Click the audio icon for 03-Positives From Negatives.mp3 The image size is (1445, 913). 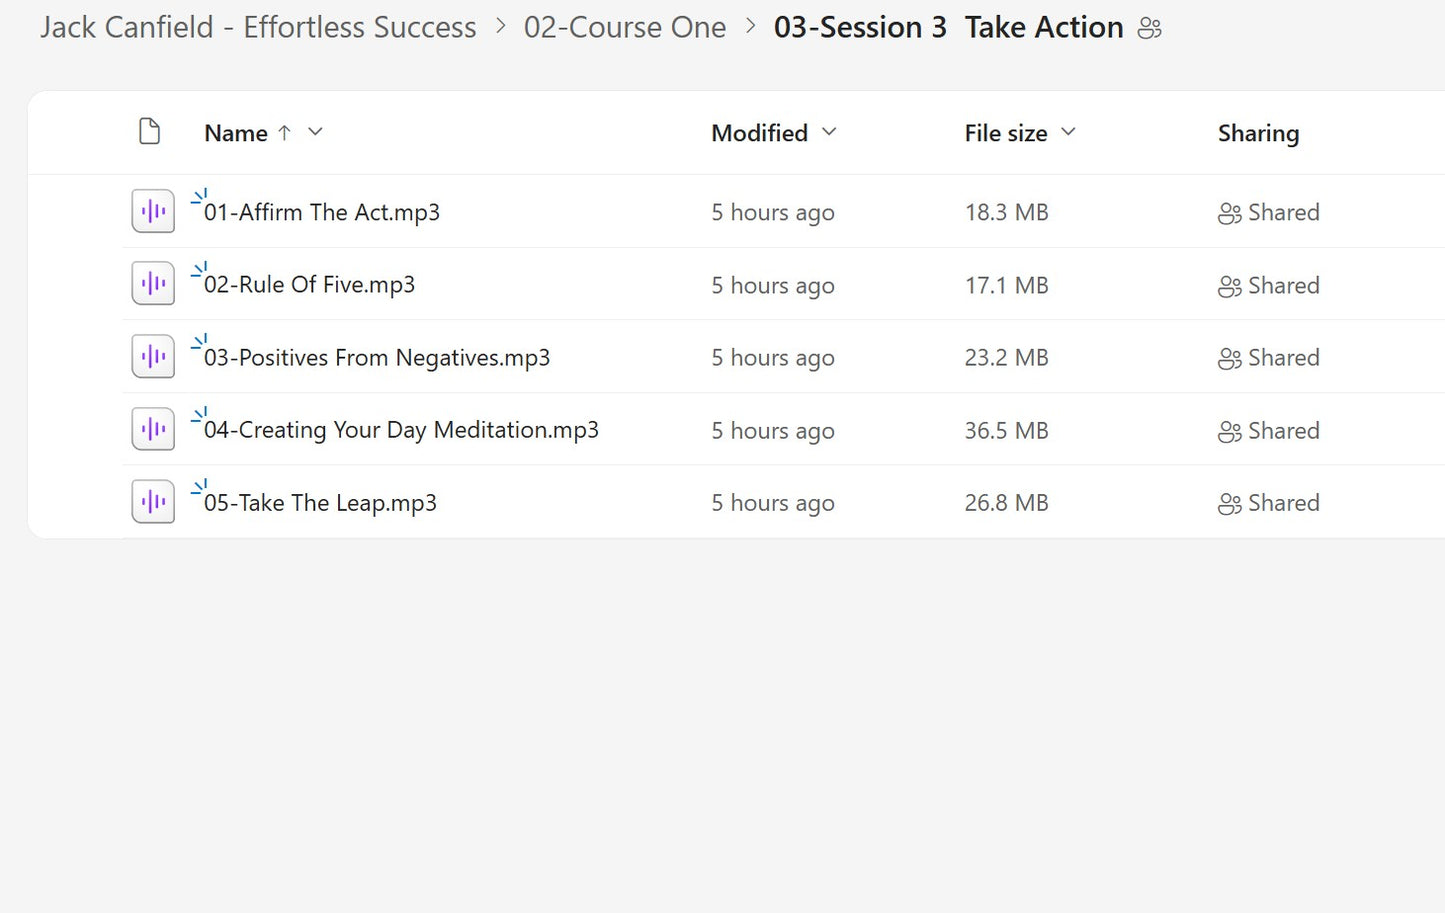click(152, 356)
